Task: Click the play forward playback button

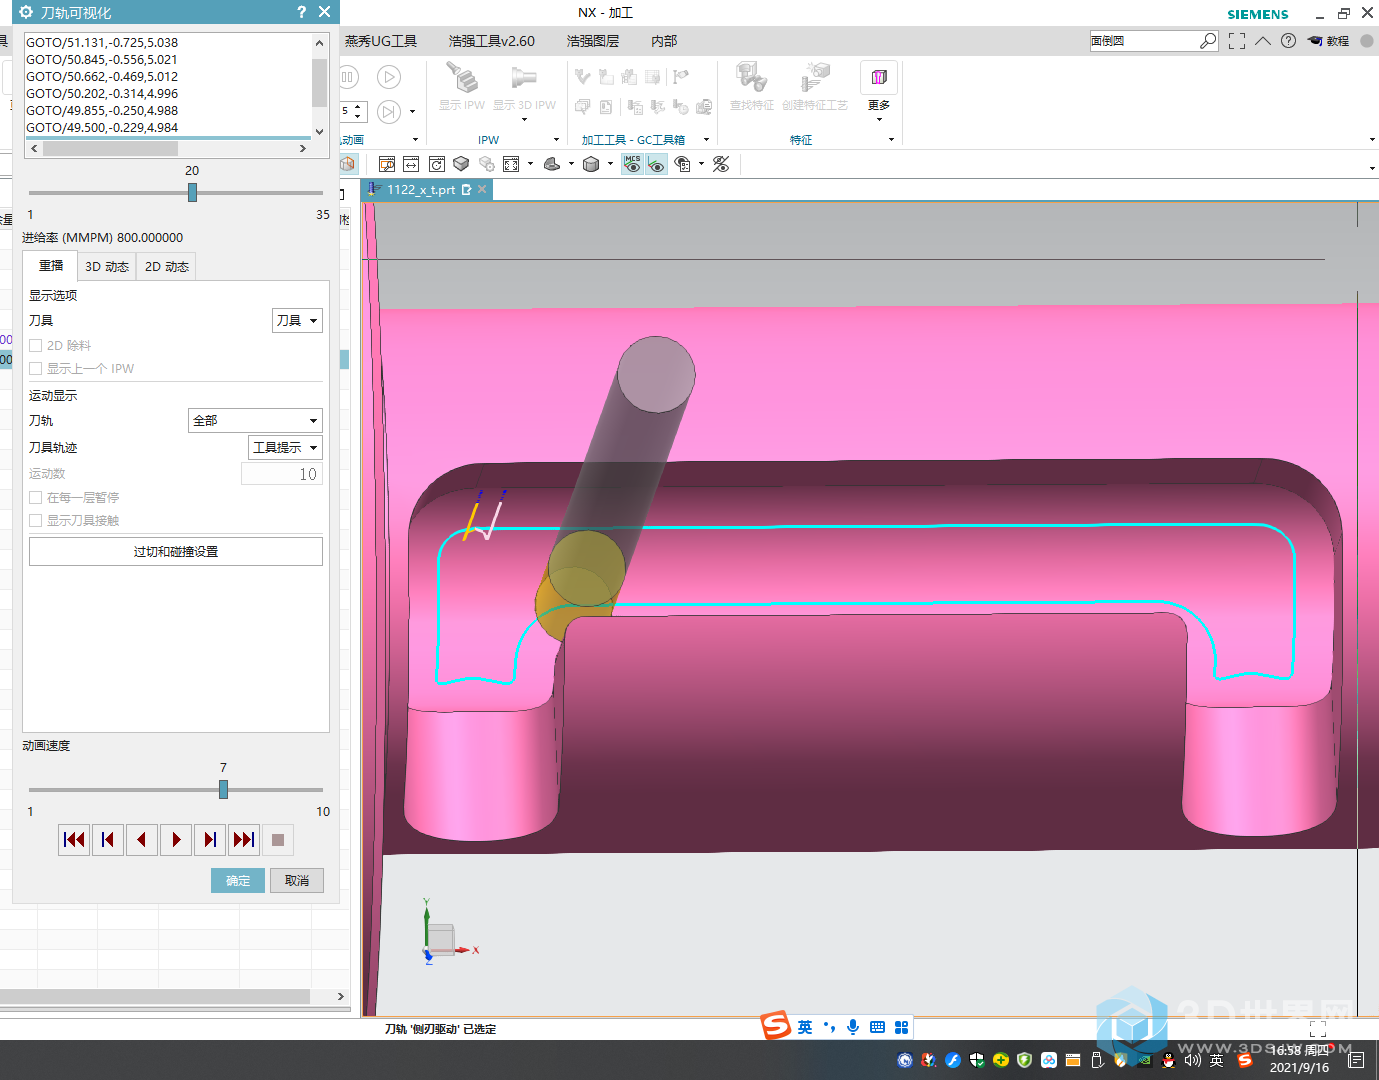Action: [x=176, y=840]
